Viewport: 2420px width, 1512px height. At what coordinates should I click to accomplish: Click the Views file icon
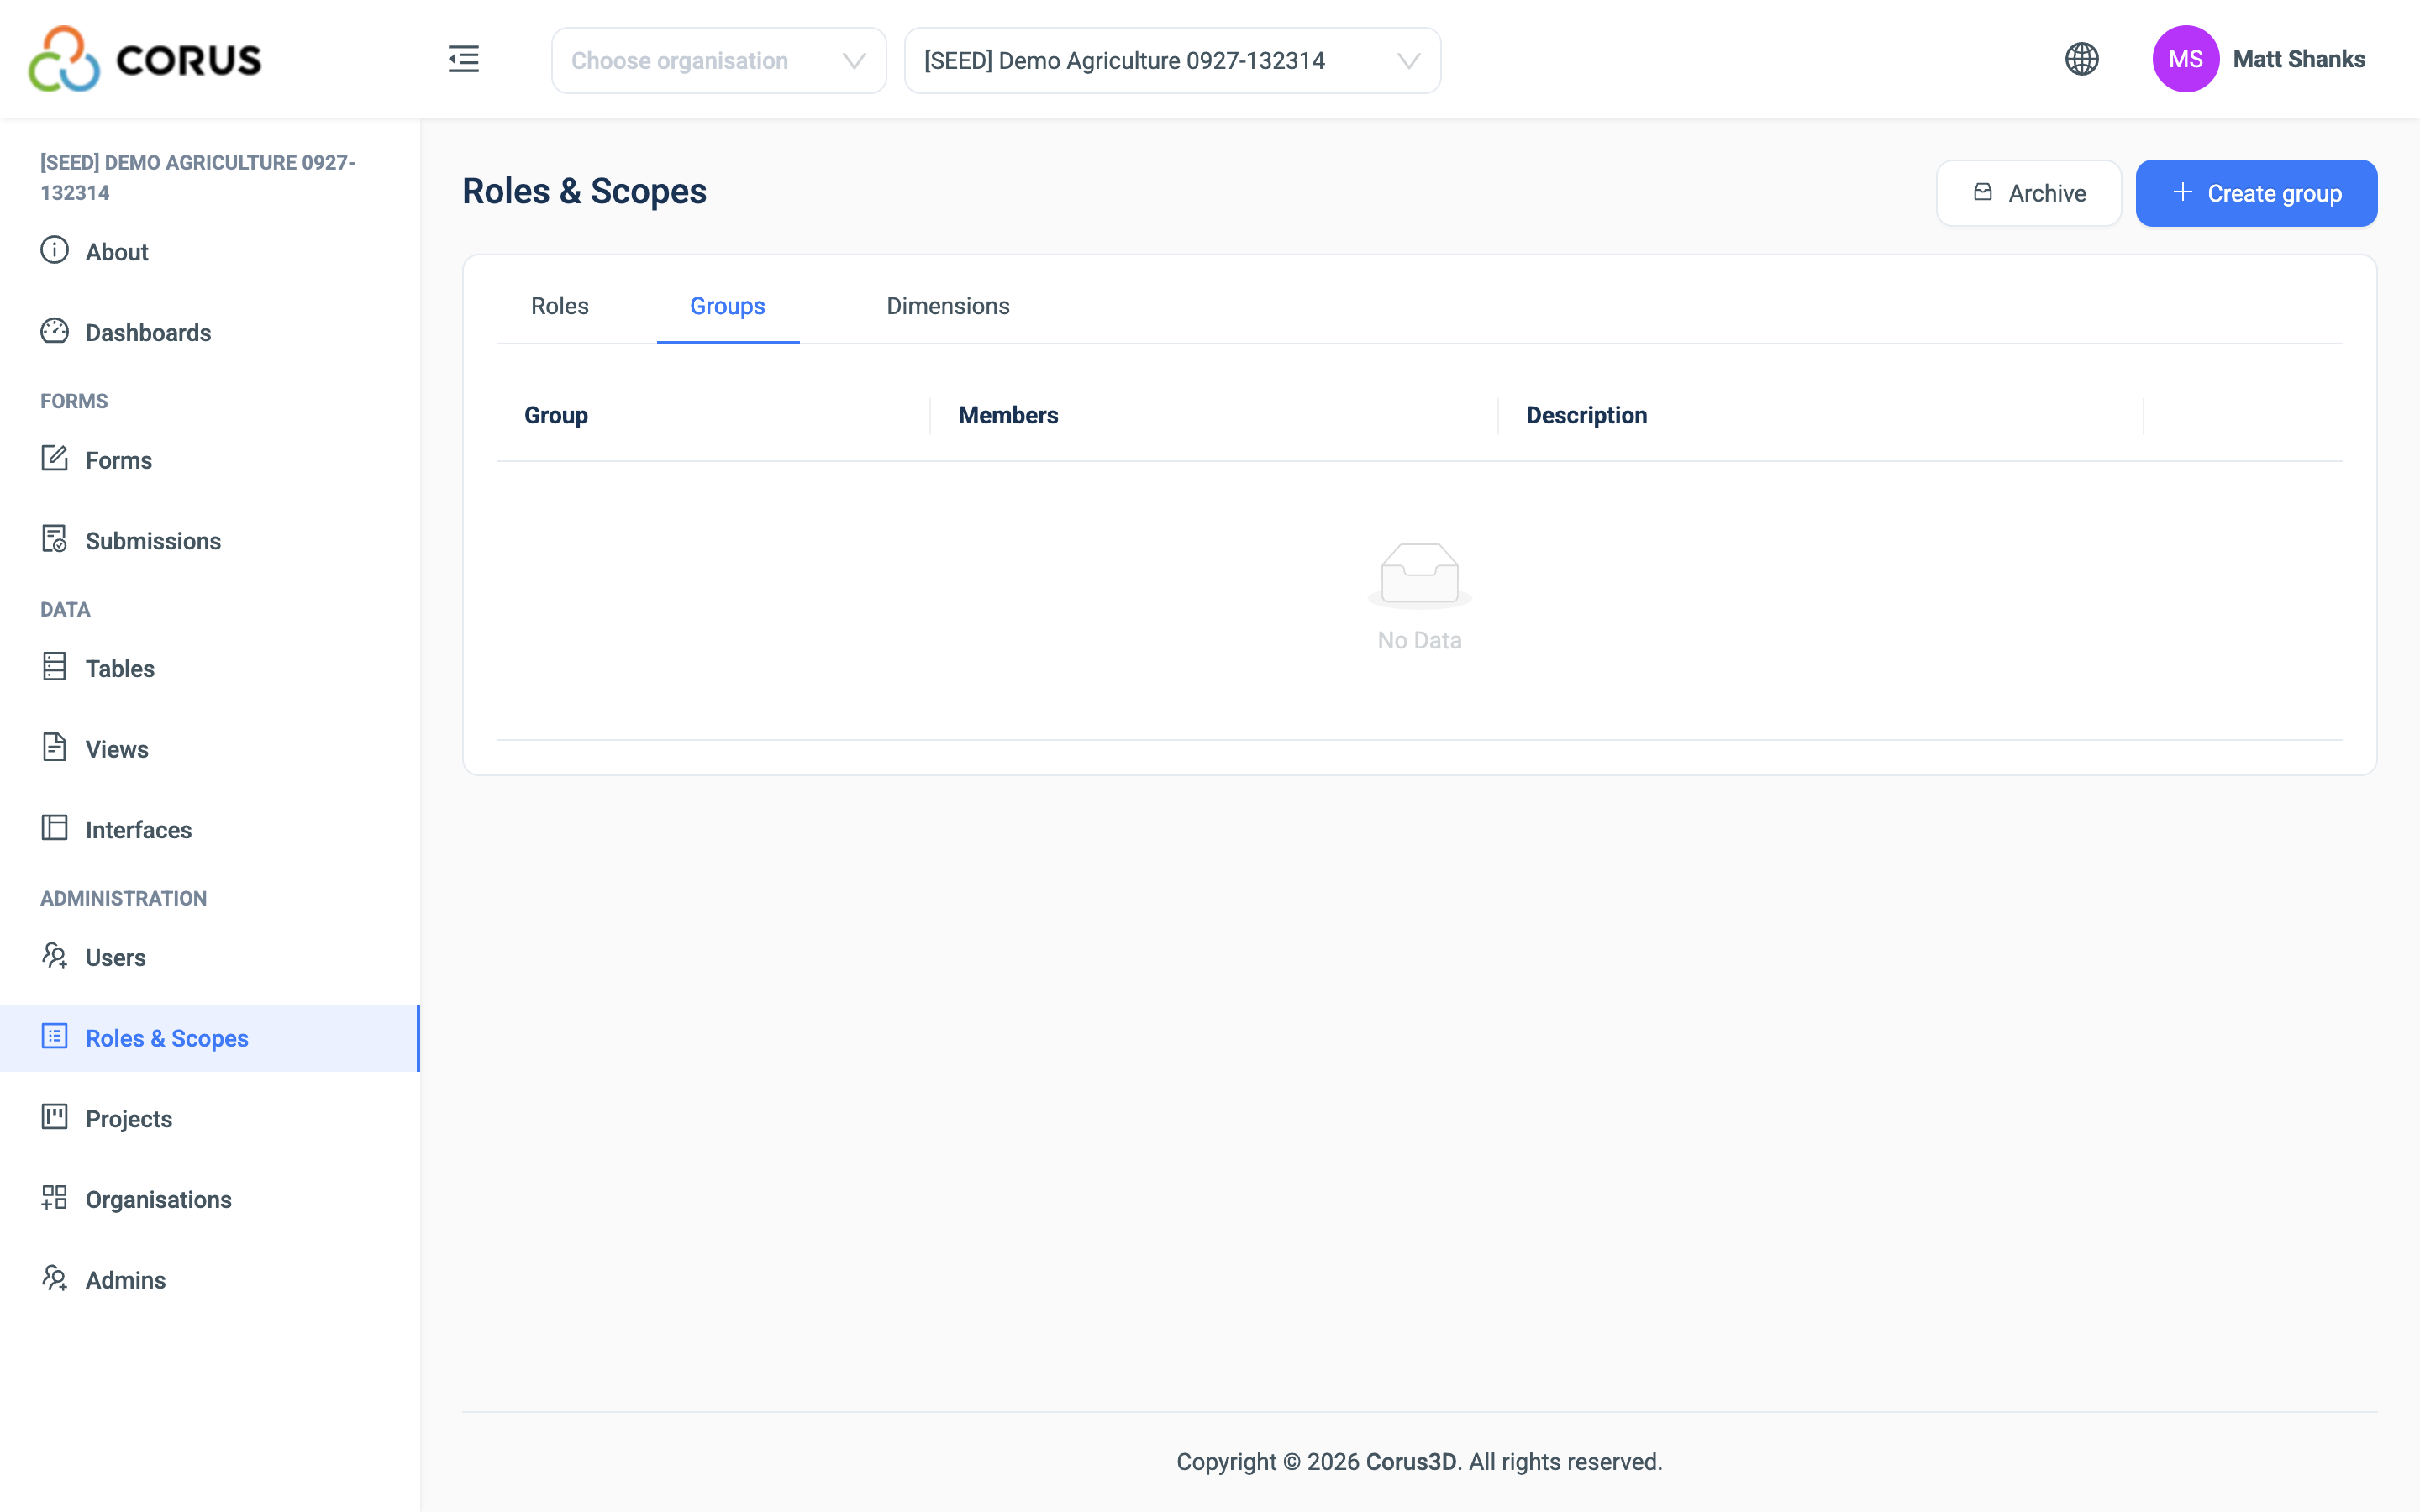[55, 747]
